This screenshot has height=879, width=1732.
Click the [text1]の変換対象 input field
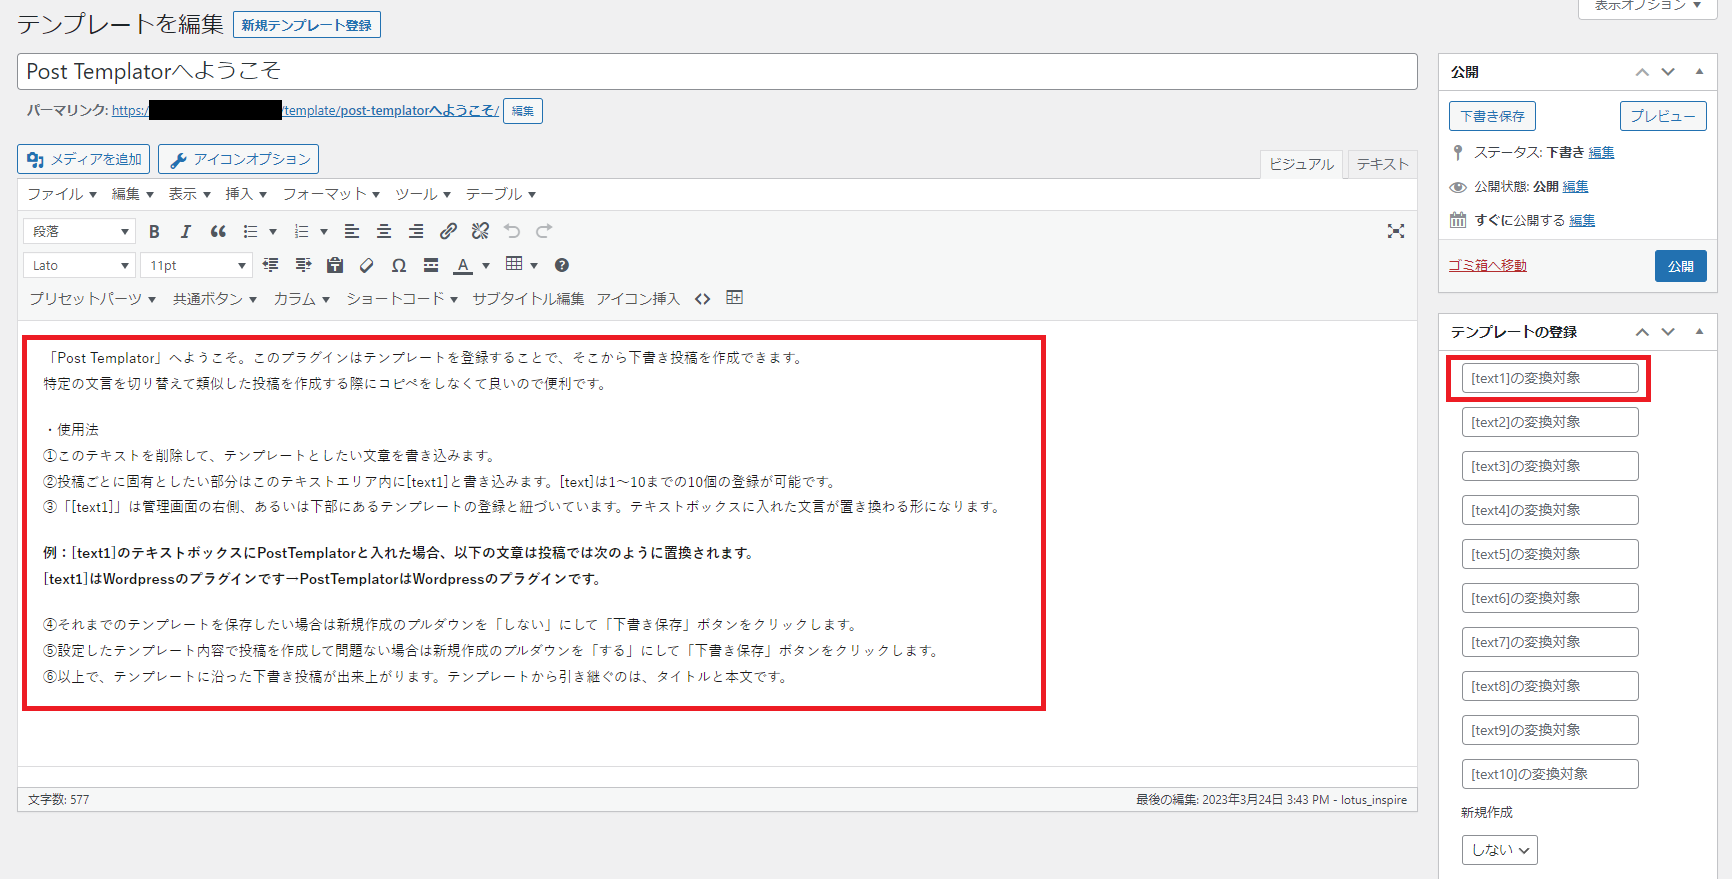pyautogui.click(x=1550, y=378)
